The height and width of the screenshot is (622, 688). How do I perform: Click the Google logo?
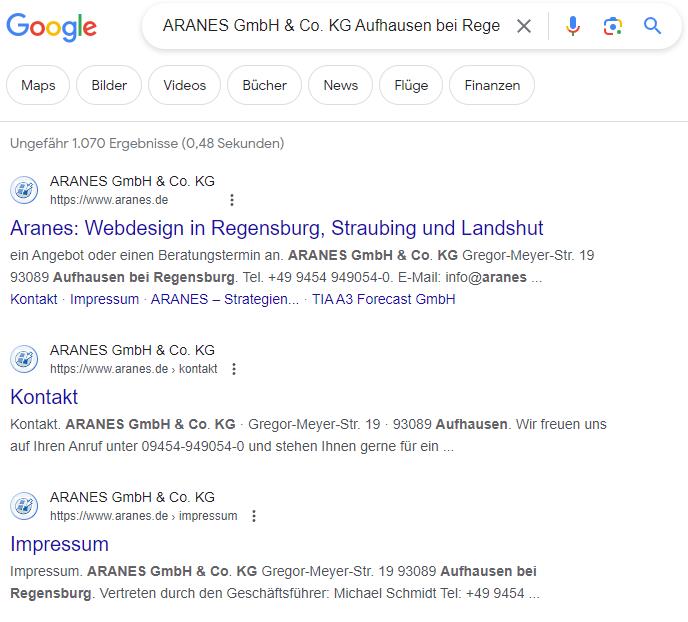point(52,27)
